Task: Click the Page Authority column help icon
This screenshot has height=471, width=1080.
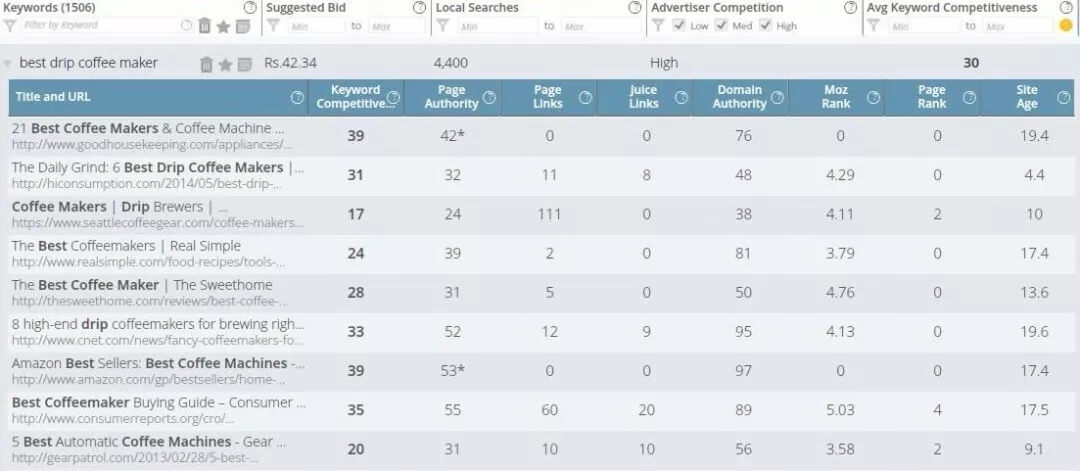Action: coord(489,97)
